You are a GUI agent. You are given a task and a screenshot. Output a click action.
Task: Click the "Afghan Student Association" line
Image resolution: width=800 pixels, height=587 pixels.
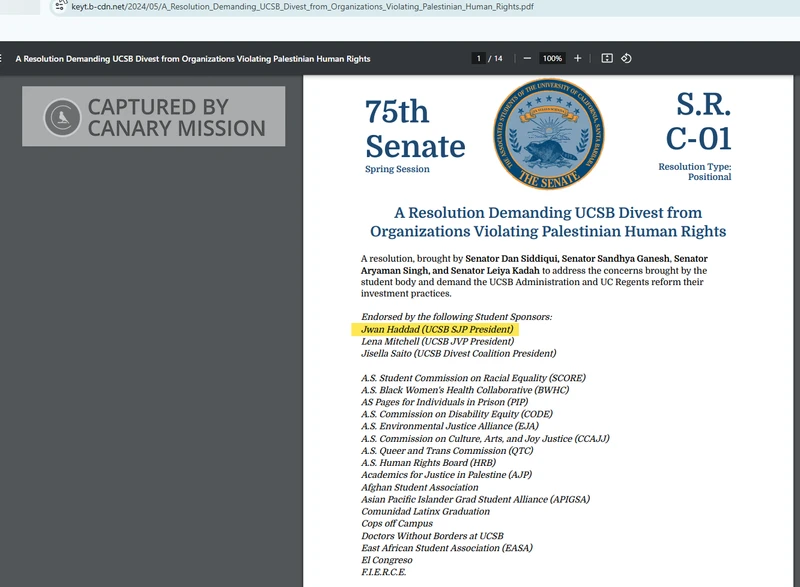point(420,488)
